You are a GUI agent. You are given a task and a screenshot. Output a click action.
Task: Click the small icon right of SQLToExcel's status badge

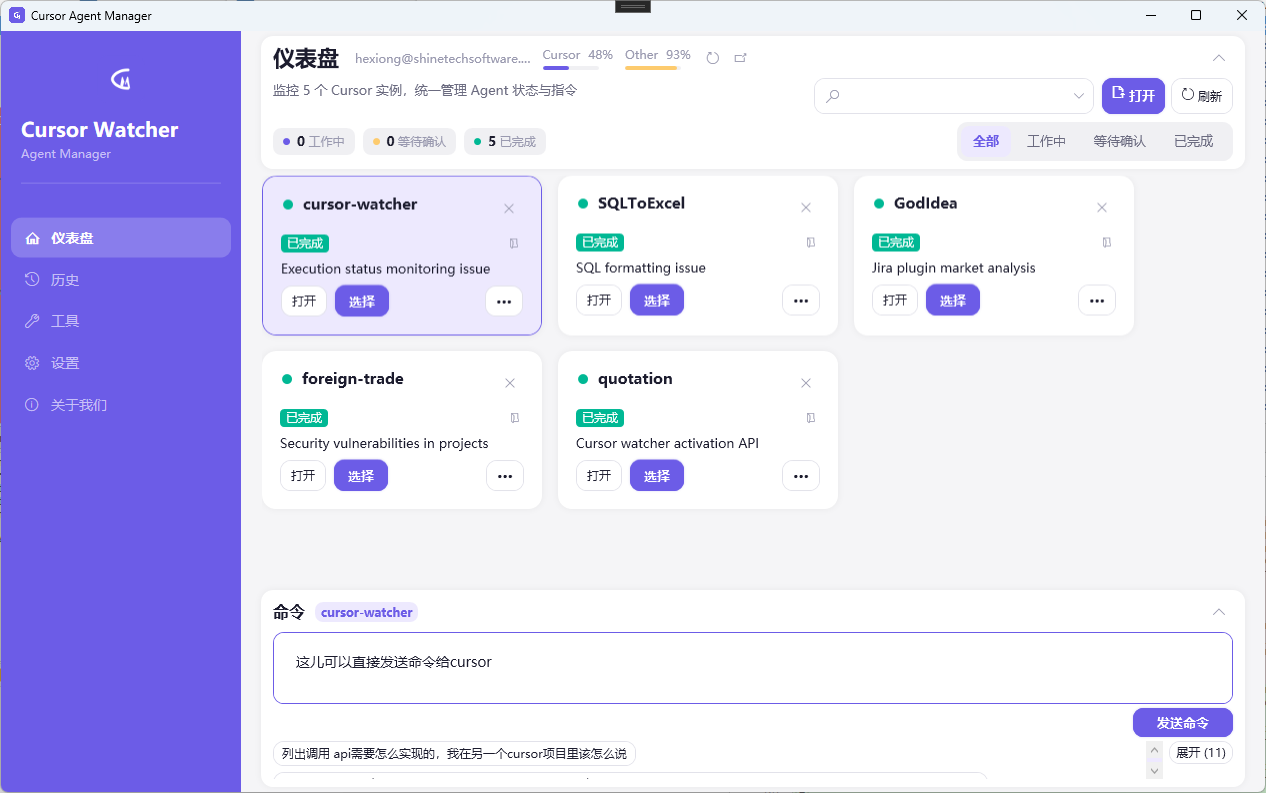(810, 242)
